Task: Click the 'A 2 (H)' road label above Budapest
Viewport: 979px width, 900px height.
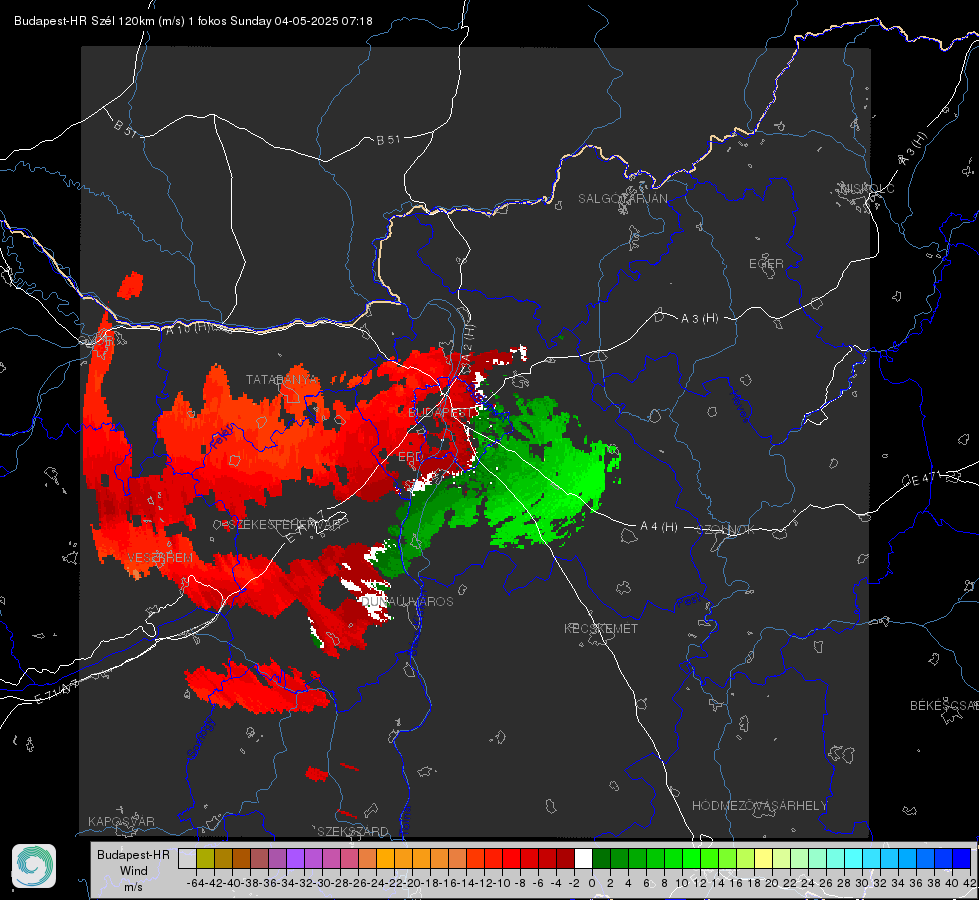Action: click(x=468, y=342)
